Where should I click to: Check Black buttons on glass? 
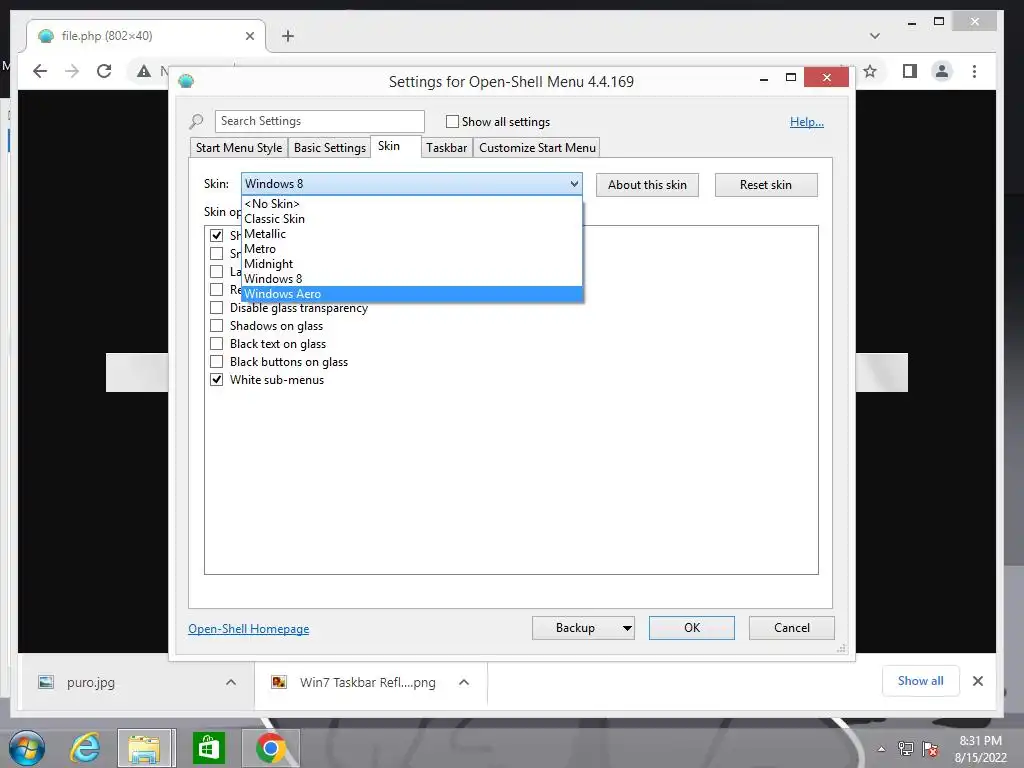click(216, 361)
